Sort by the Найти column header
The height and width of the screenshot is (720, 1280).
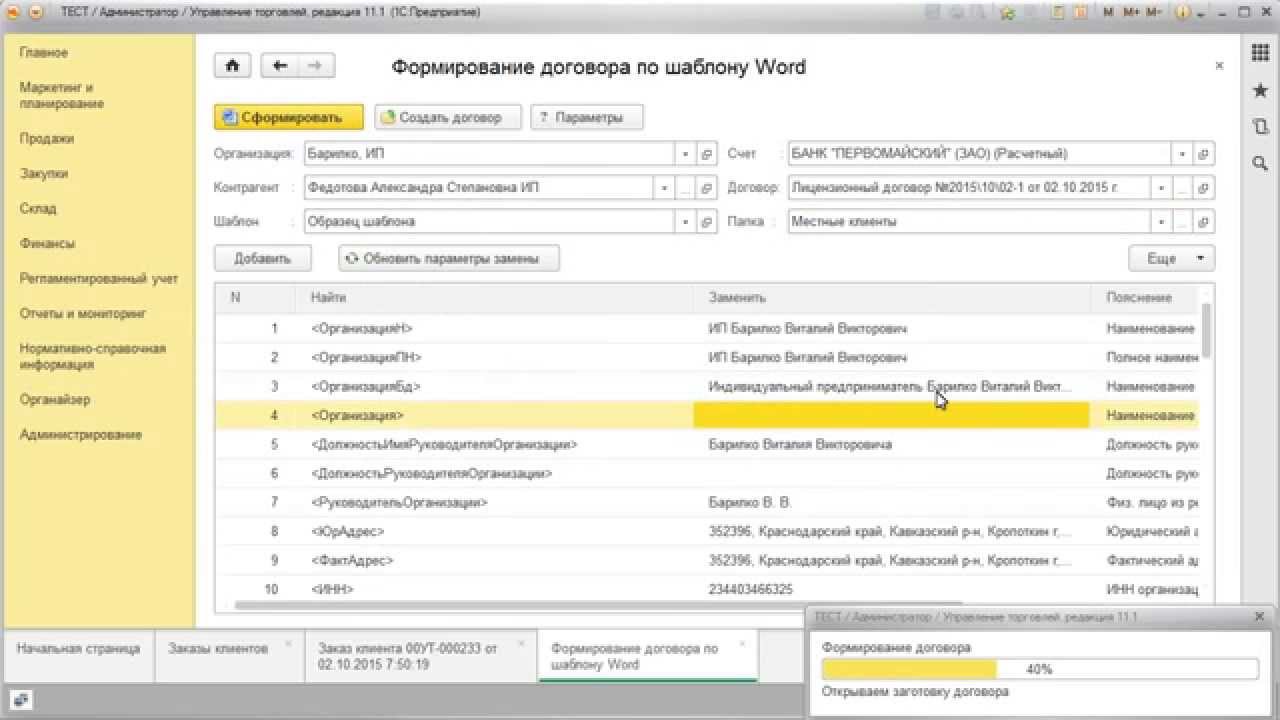(494, 297)
